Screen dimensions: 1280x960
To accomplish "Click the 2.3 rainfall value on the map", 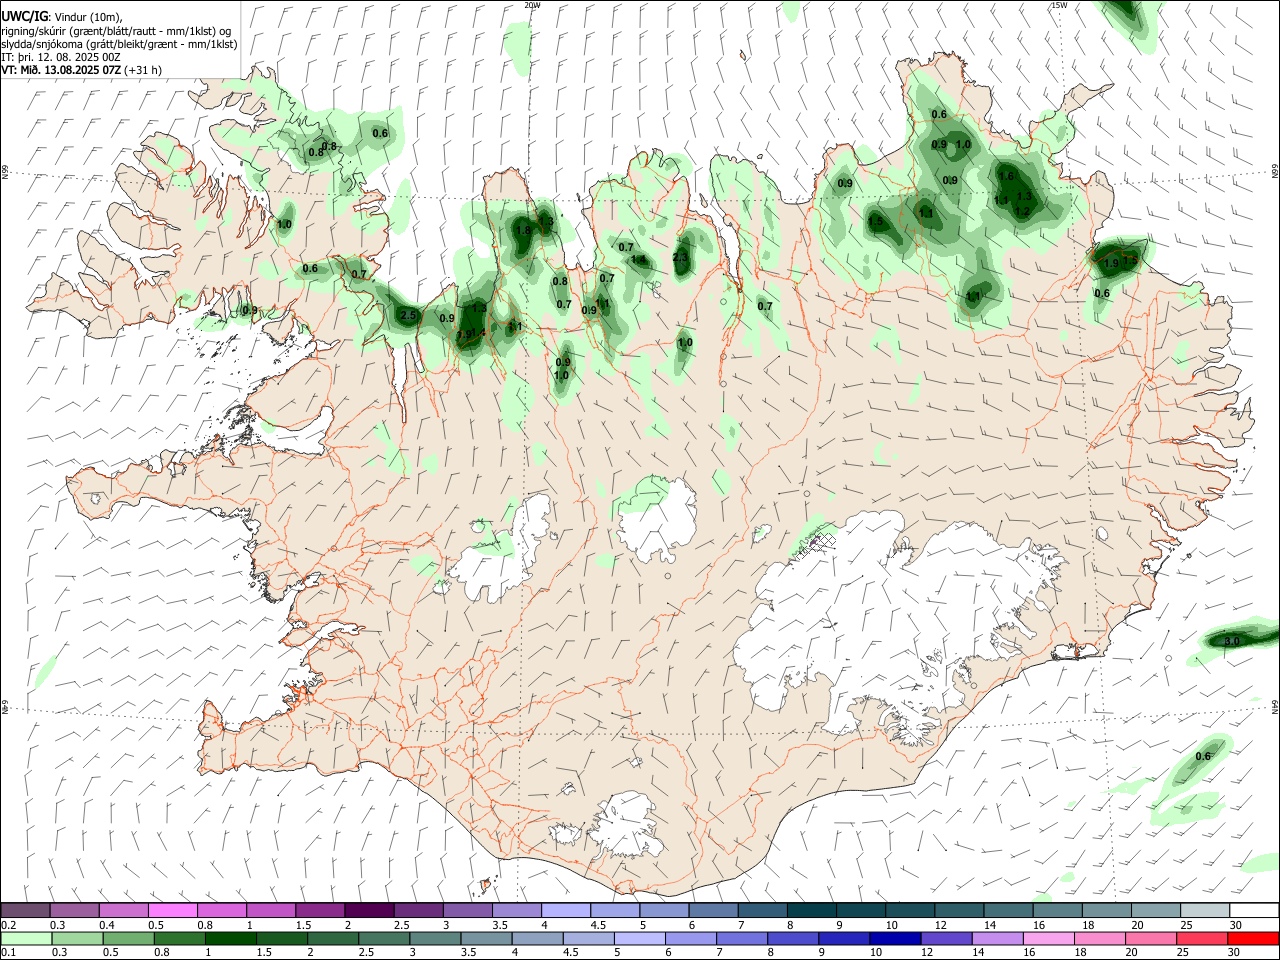I will [681, 259].
